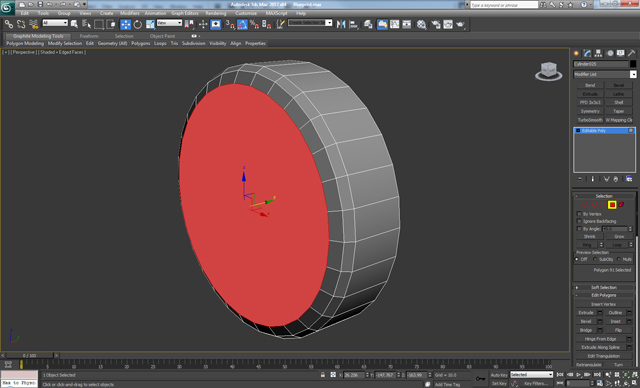This screenshot has width=640, height=388.
Task: Activate Select and Scale tool
Action: [x=150, y=24]
